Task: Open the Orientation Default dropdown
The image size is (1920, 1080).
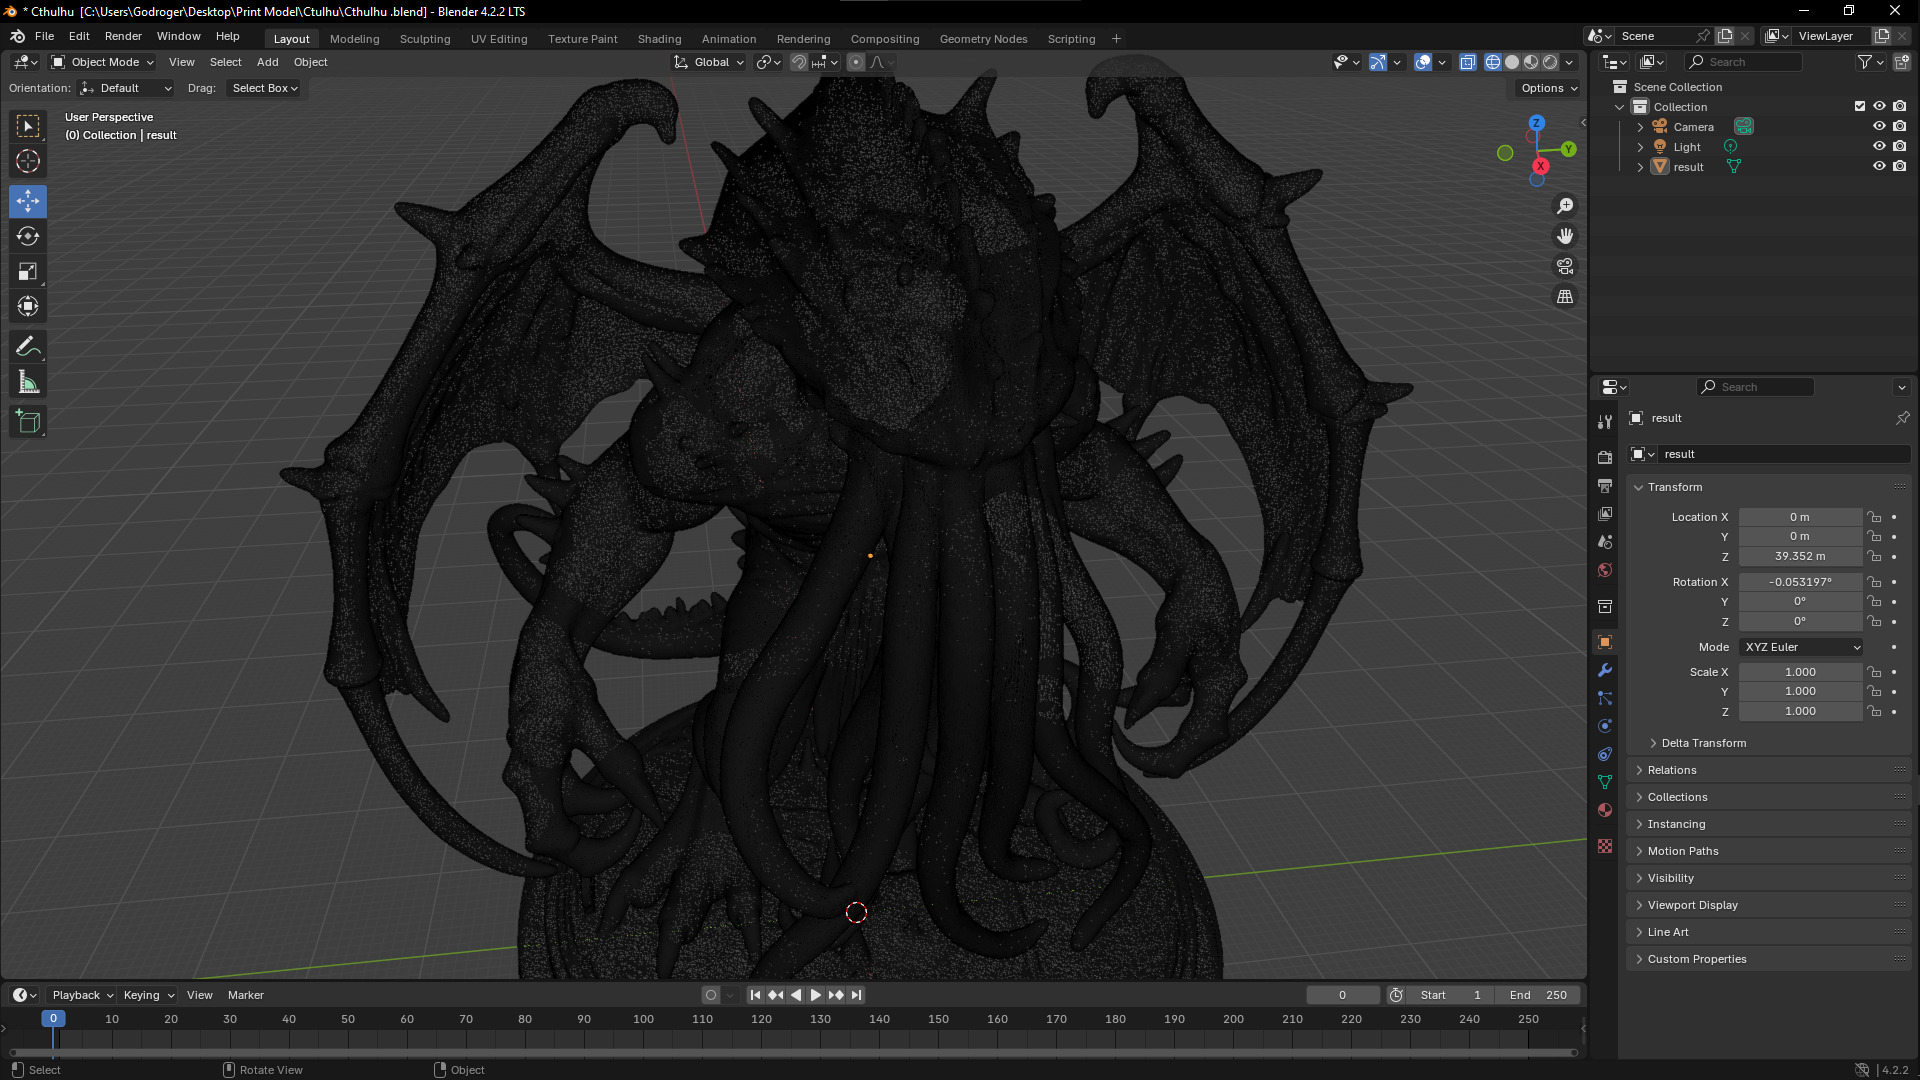Action: point(126,88)
